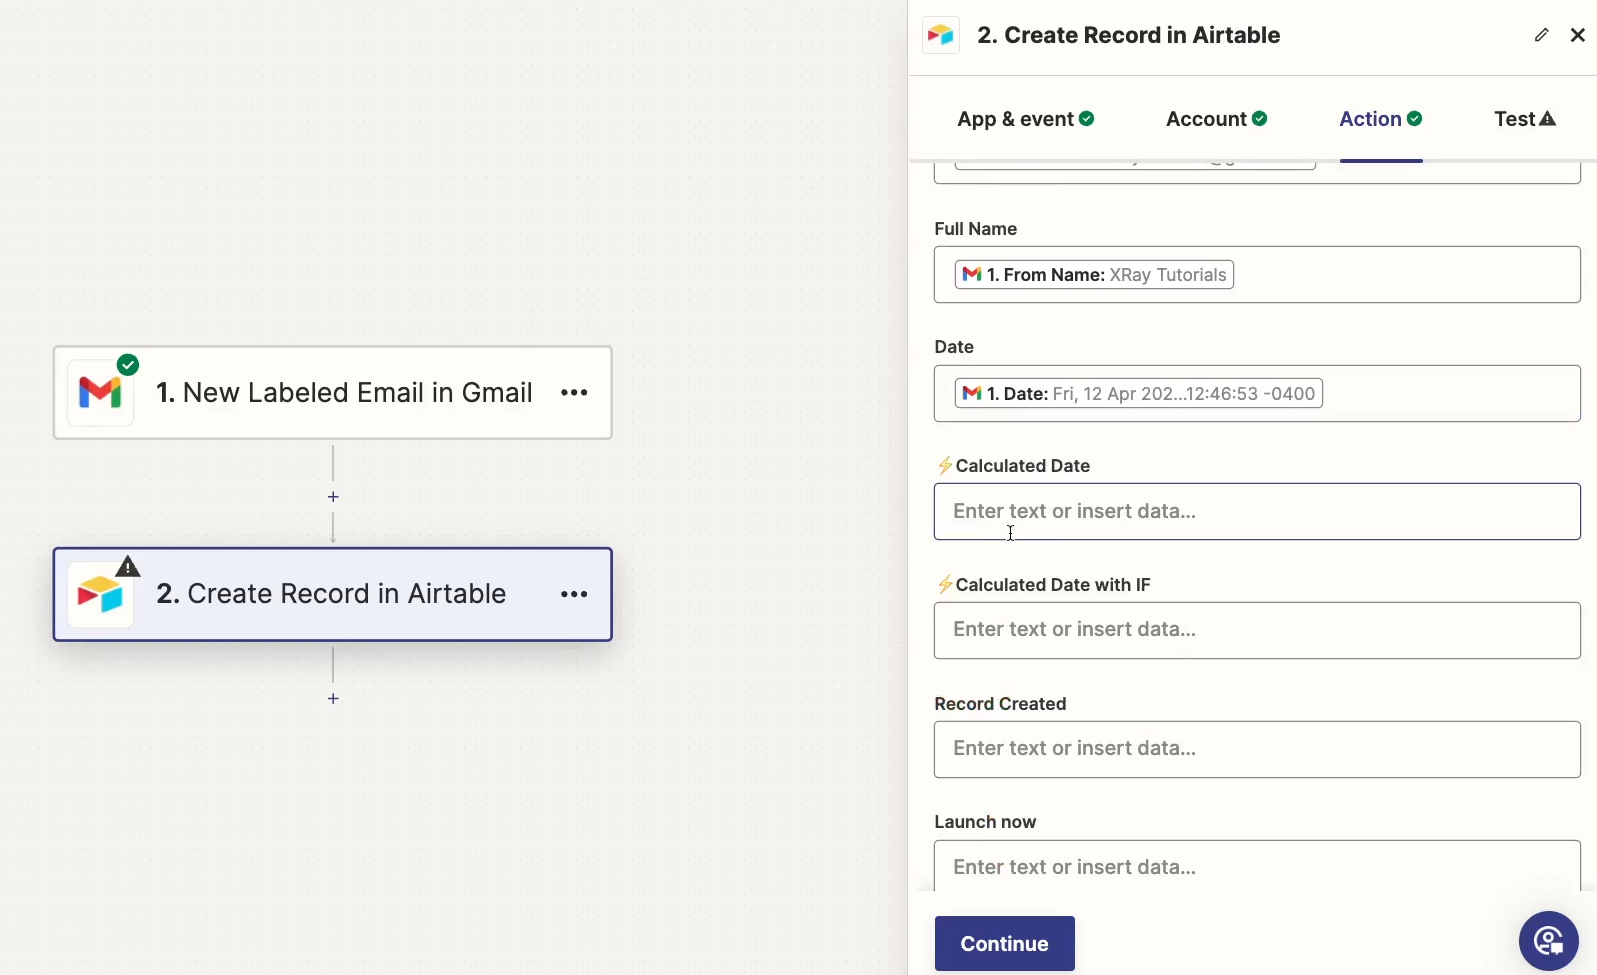
Task: Click the green check next to Action
Action: (1415, 119)
